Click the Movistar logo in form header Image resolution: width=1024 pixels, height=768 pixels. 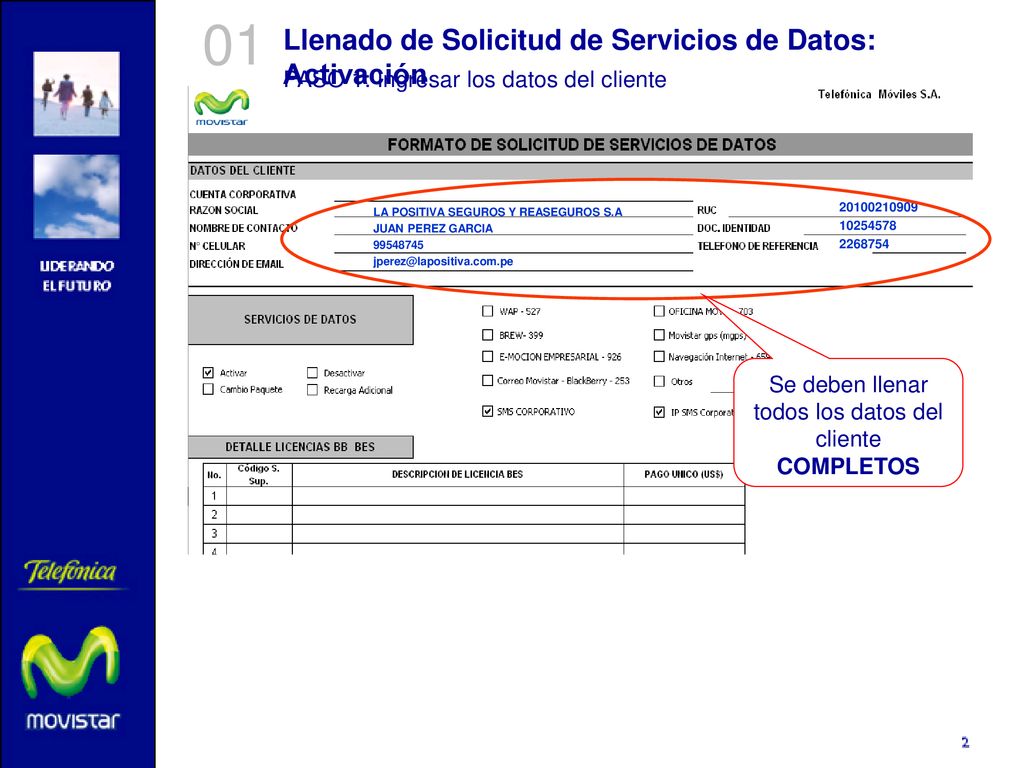pyautogui.click(x=221, y=107)
